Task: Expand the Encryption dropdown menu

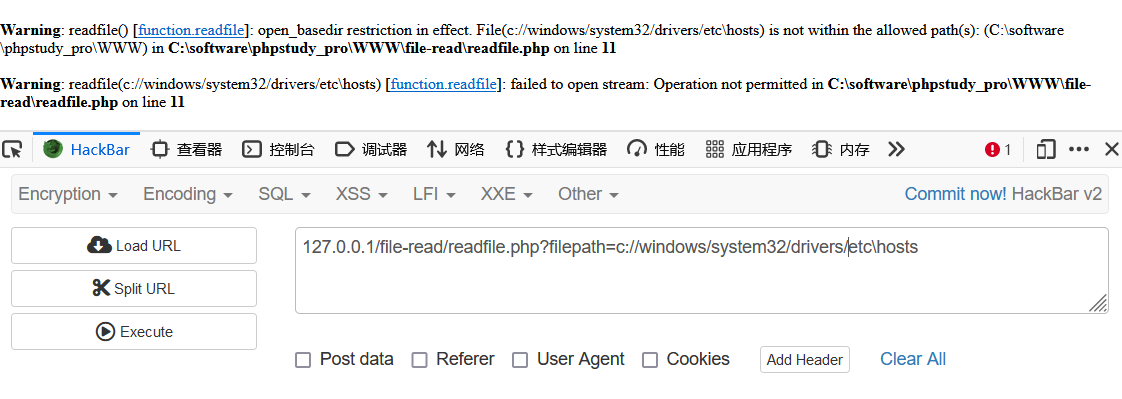Action: 68,194
